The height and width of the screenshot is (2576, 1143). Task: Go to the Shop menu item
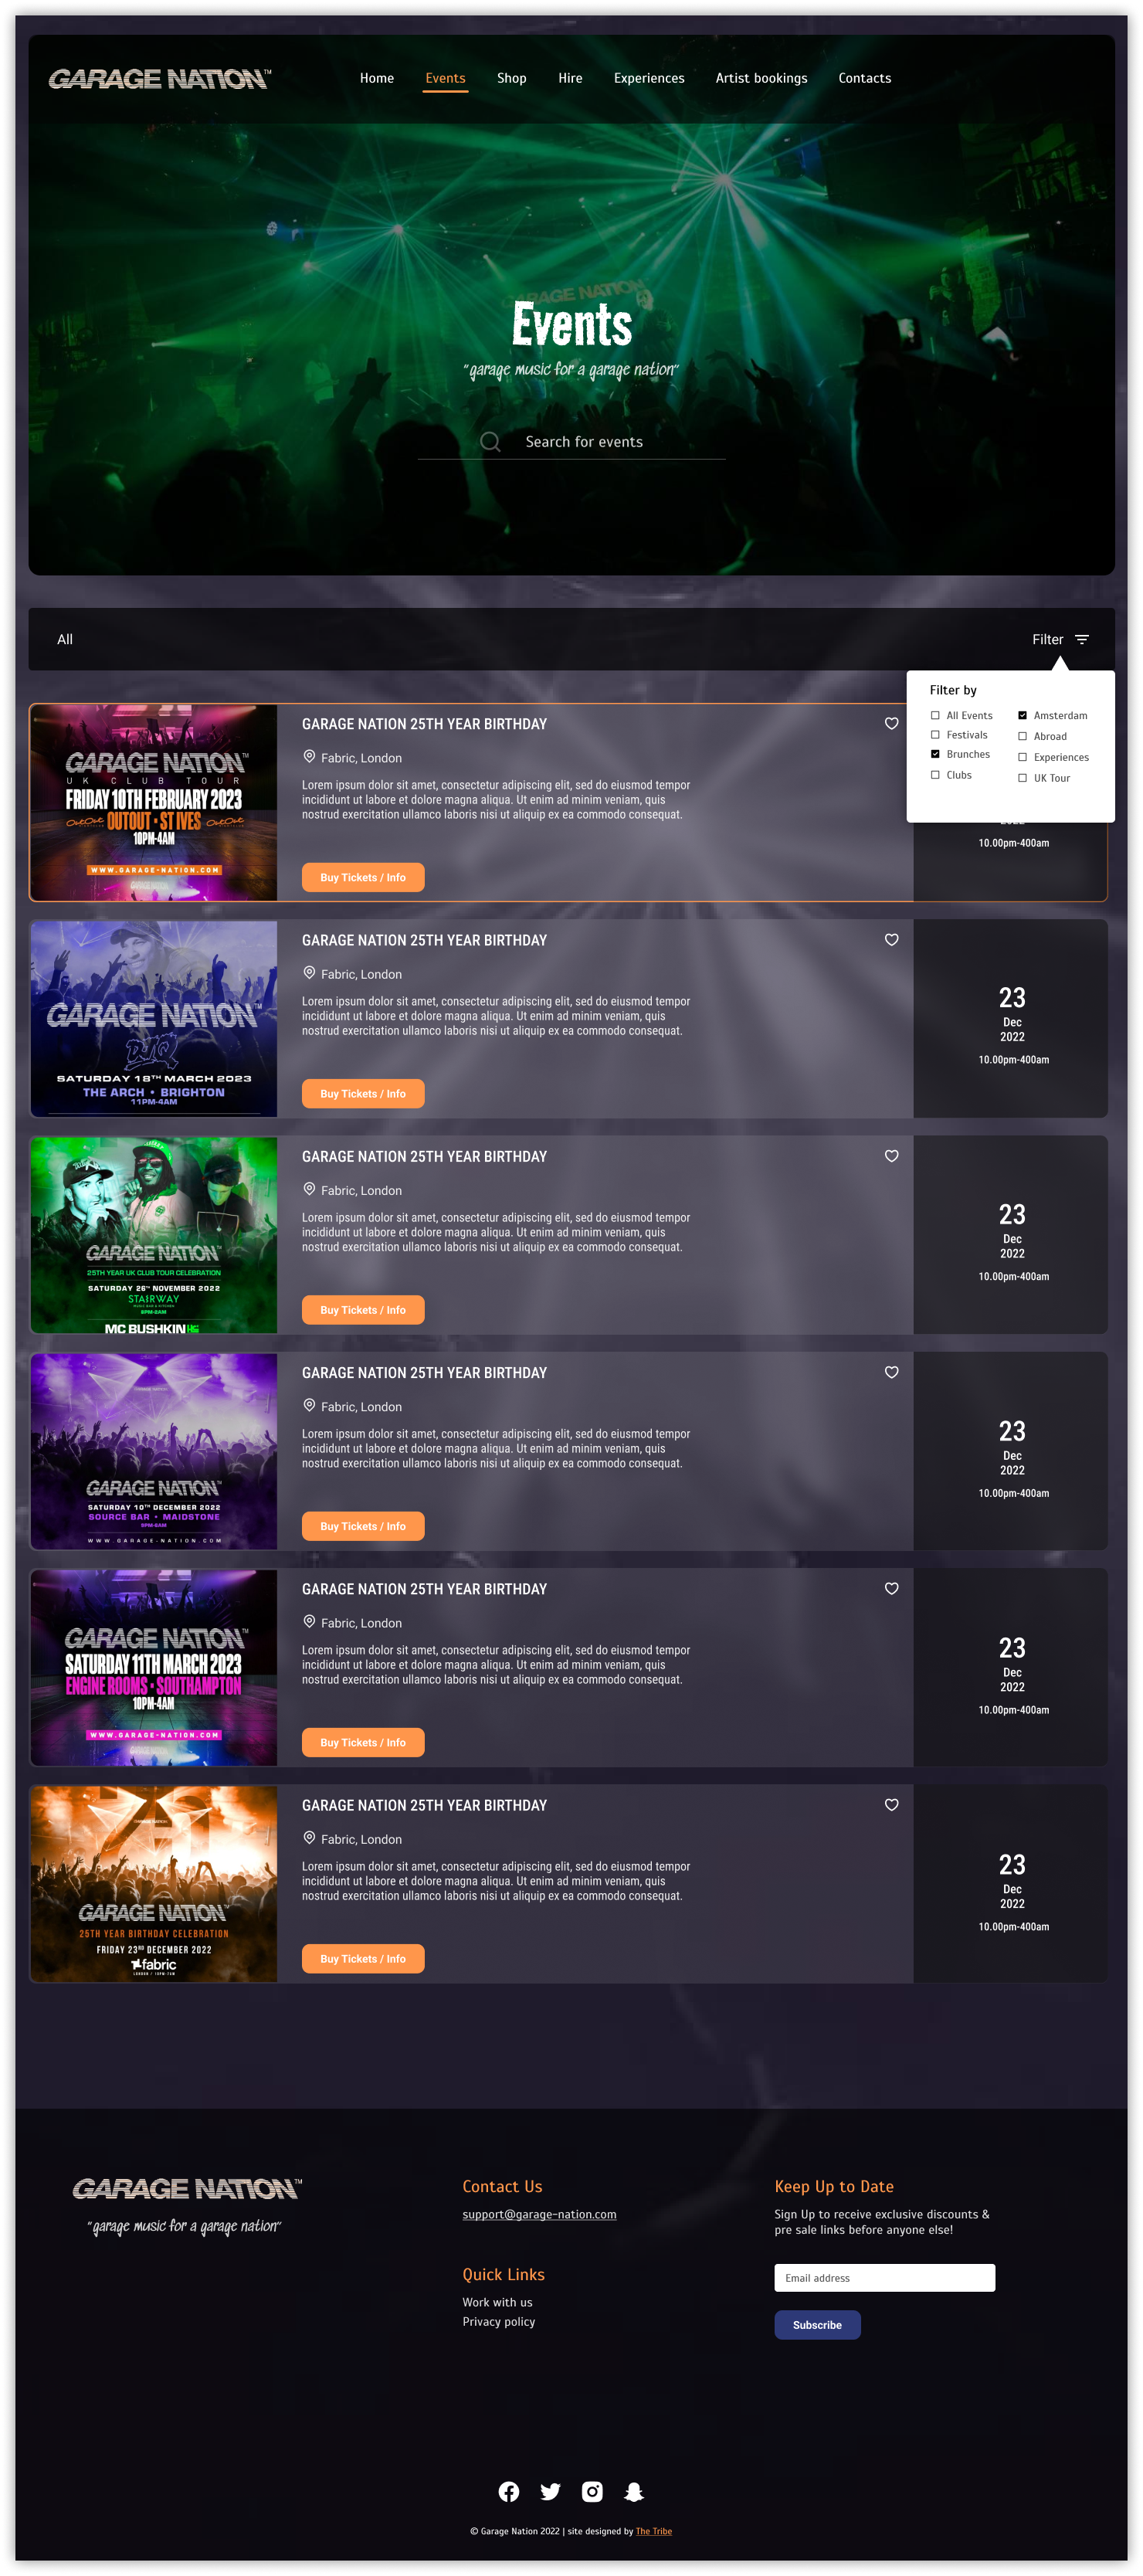(x=511, y=78)
